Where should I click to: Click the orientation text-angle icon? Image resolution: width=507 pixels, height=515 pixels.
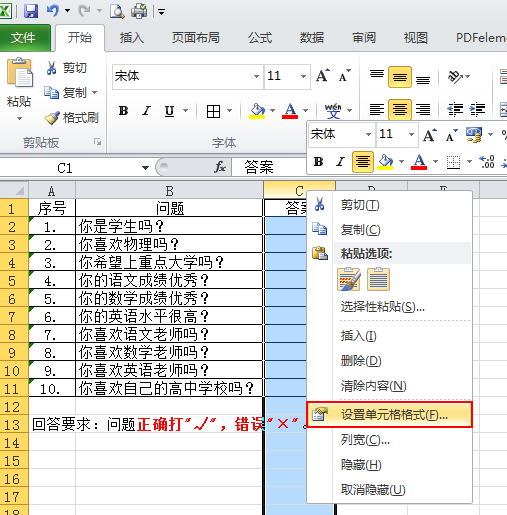coord(455,77)
